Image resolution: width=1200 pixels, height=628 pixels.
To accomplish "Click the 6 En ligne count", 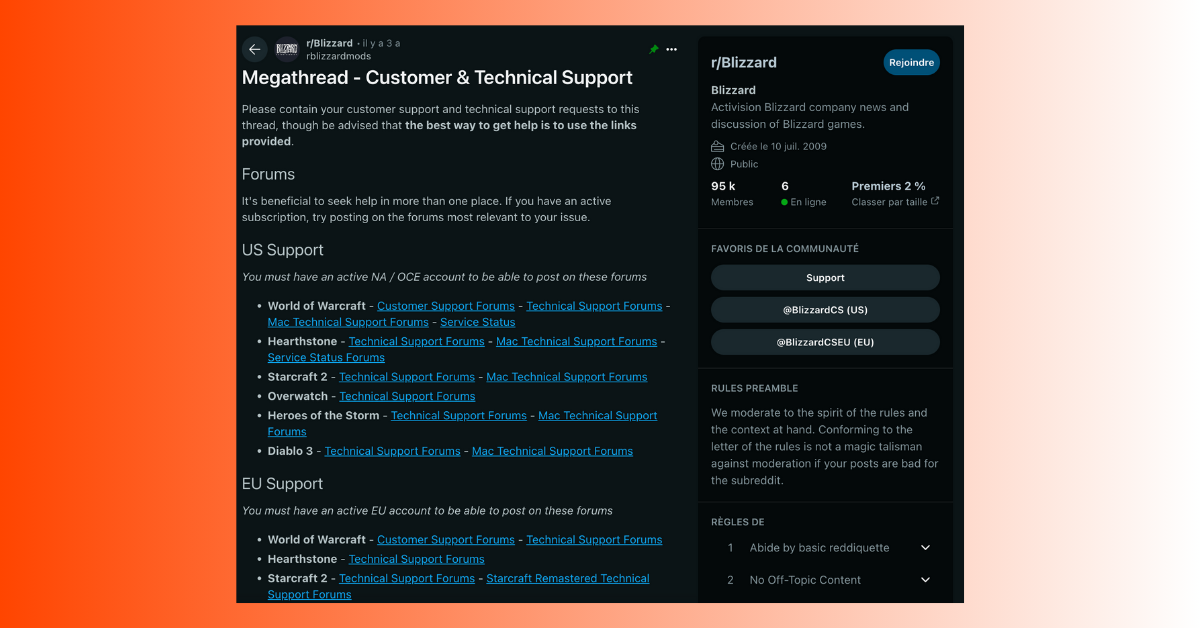I will click(804, 193).
